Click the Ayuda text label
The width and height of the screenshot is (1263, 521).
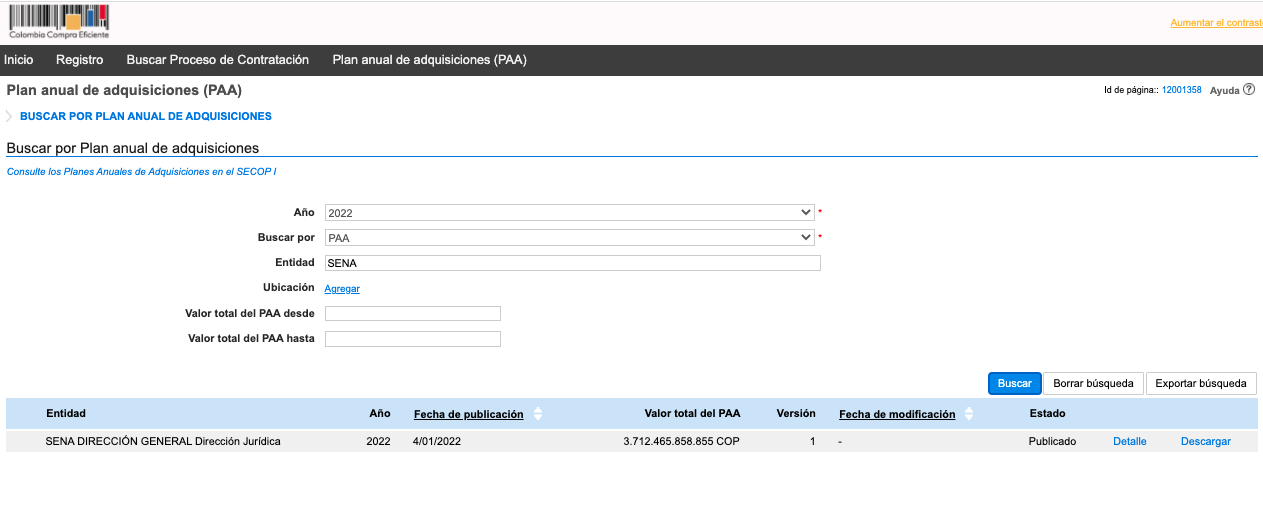coord(1225,90)
